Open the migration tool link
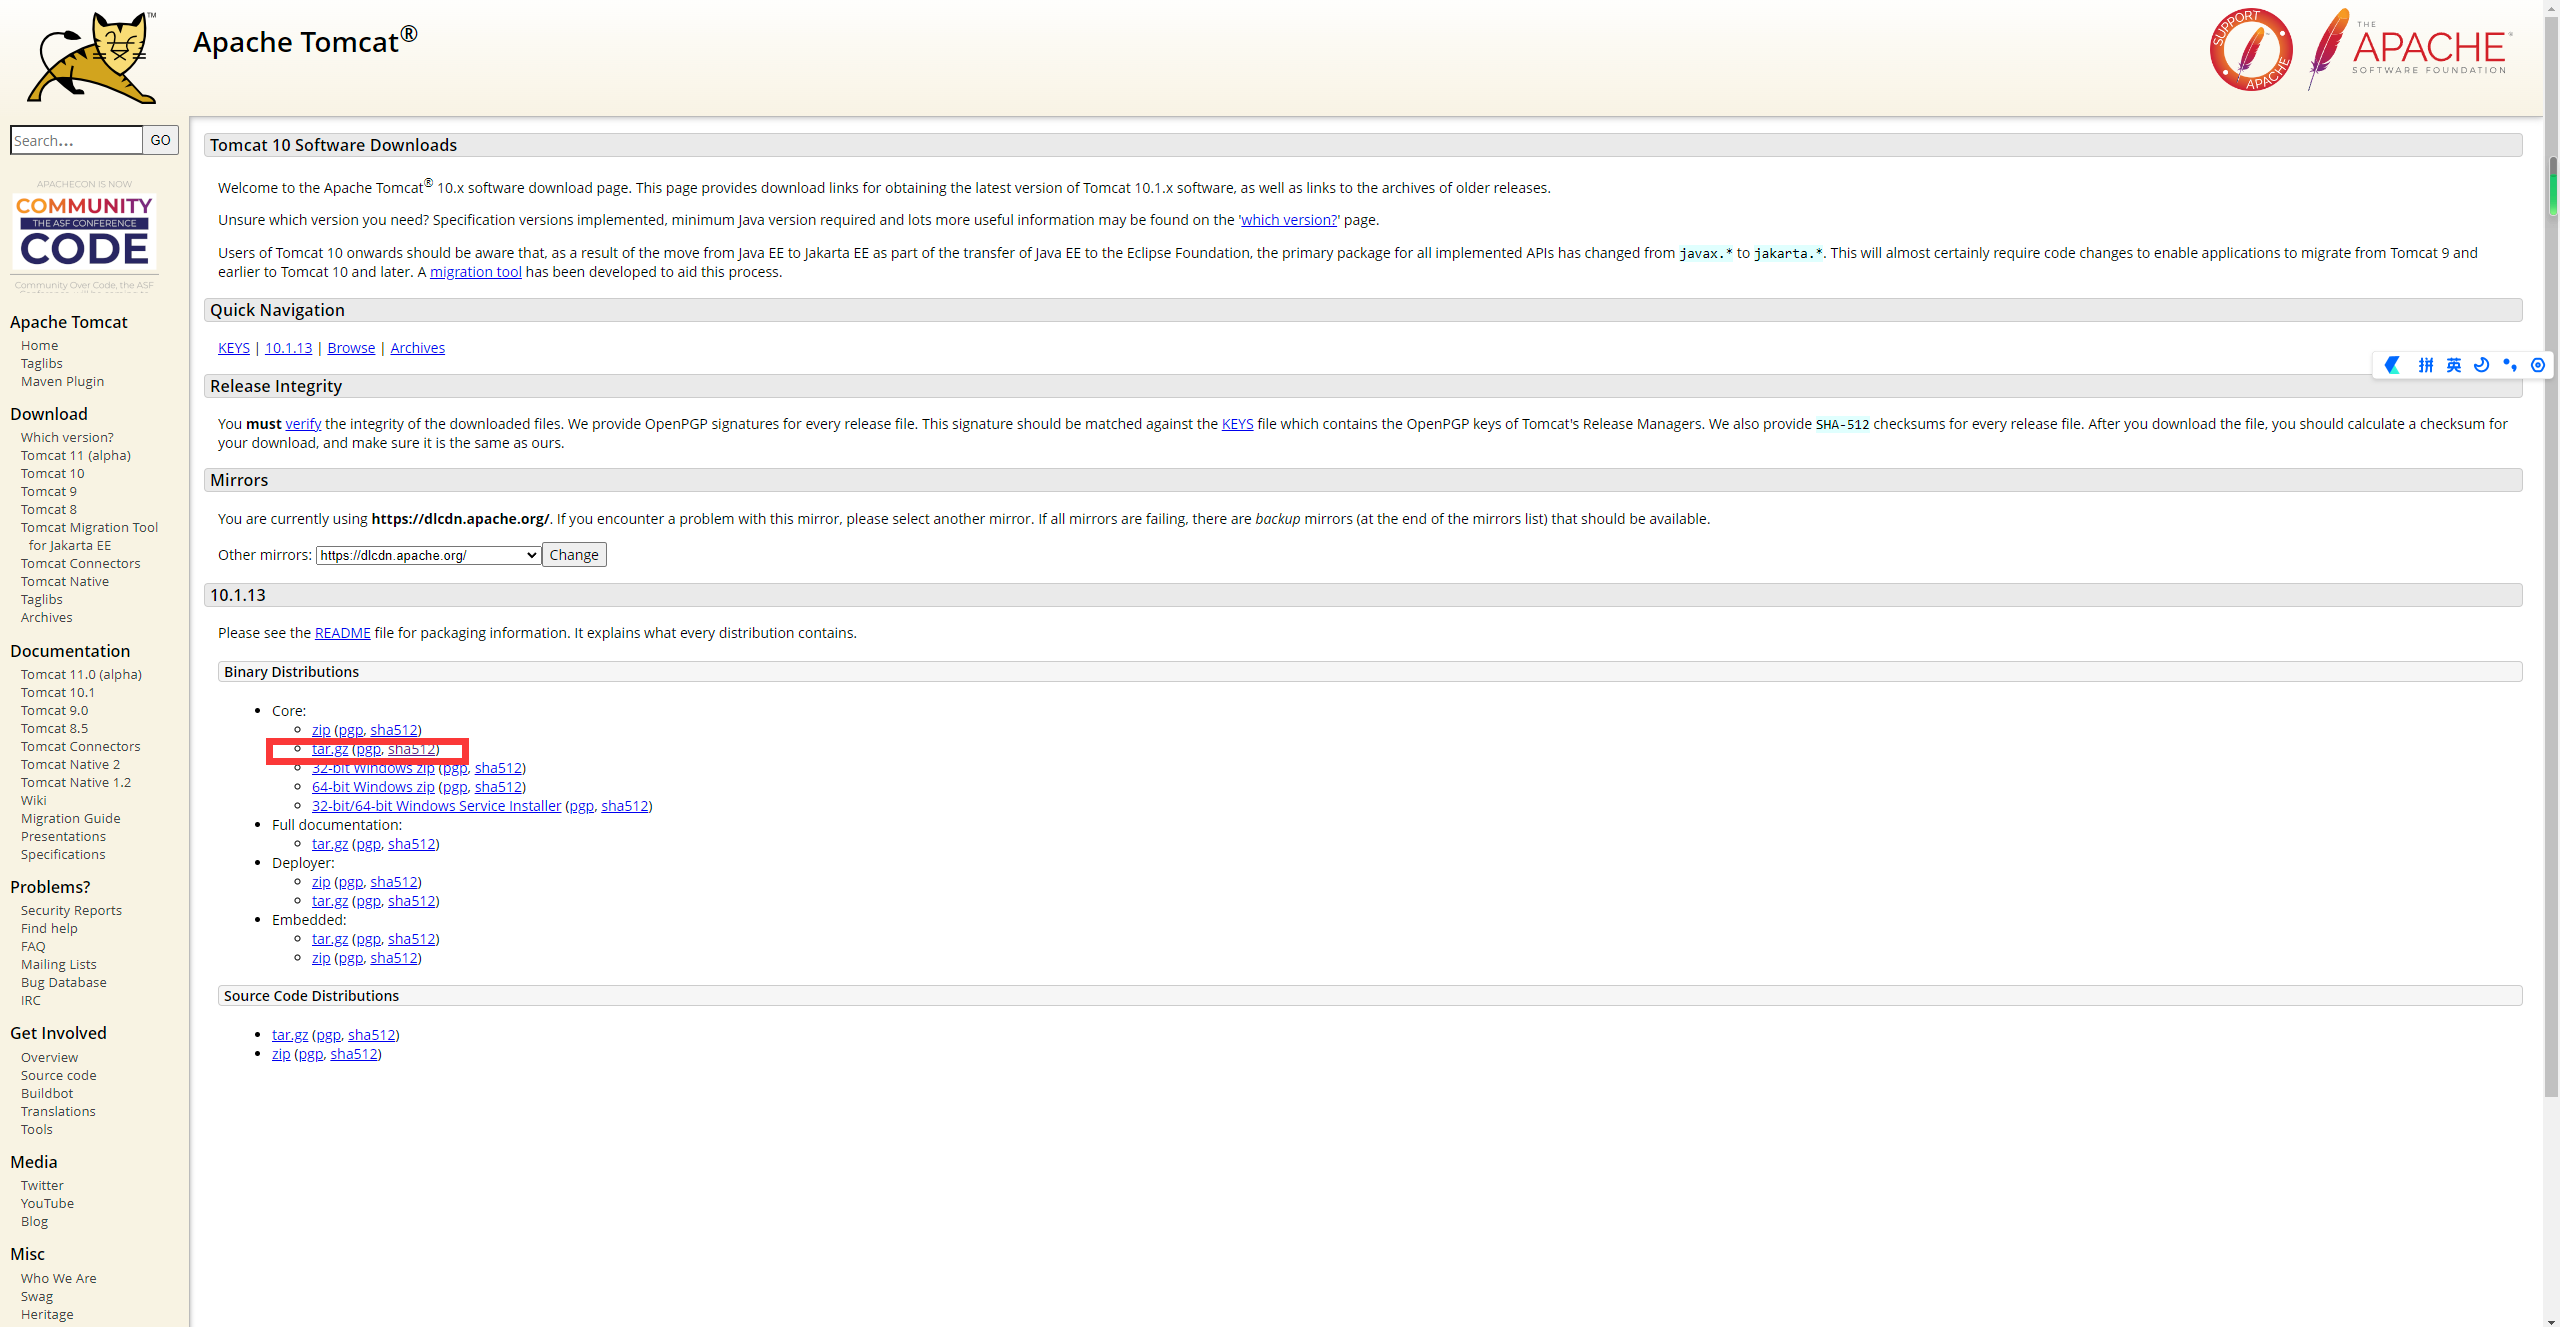2560x1327 pixels. tap(475, 272)
